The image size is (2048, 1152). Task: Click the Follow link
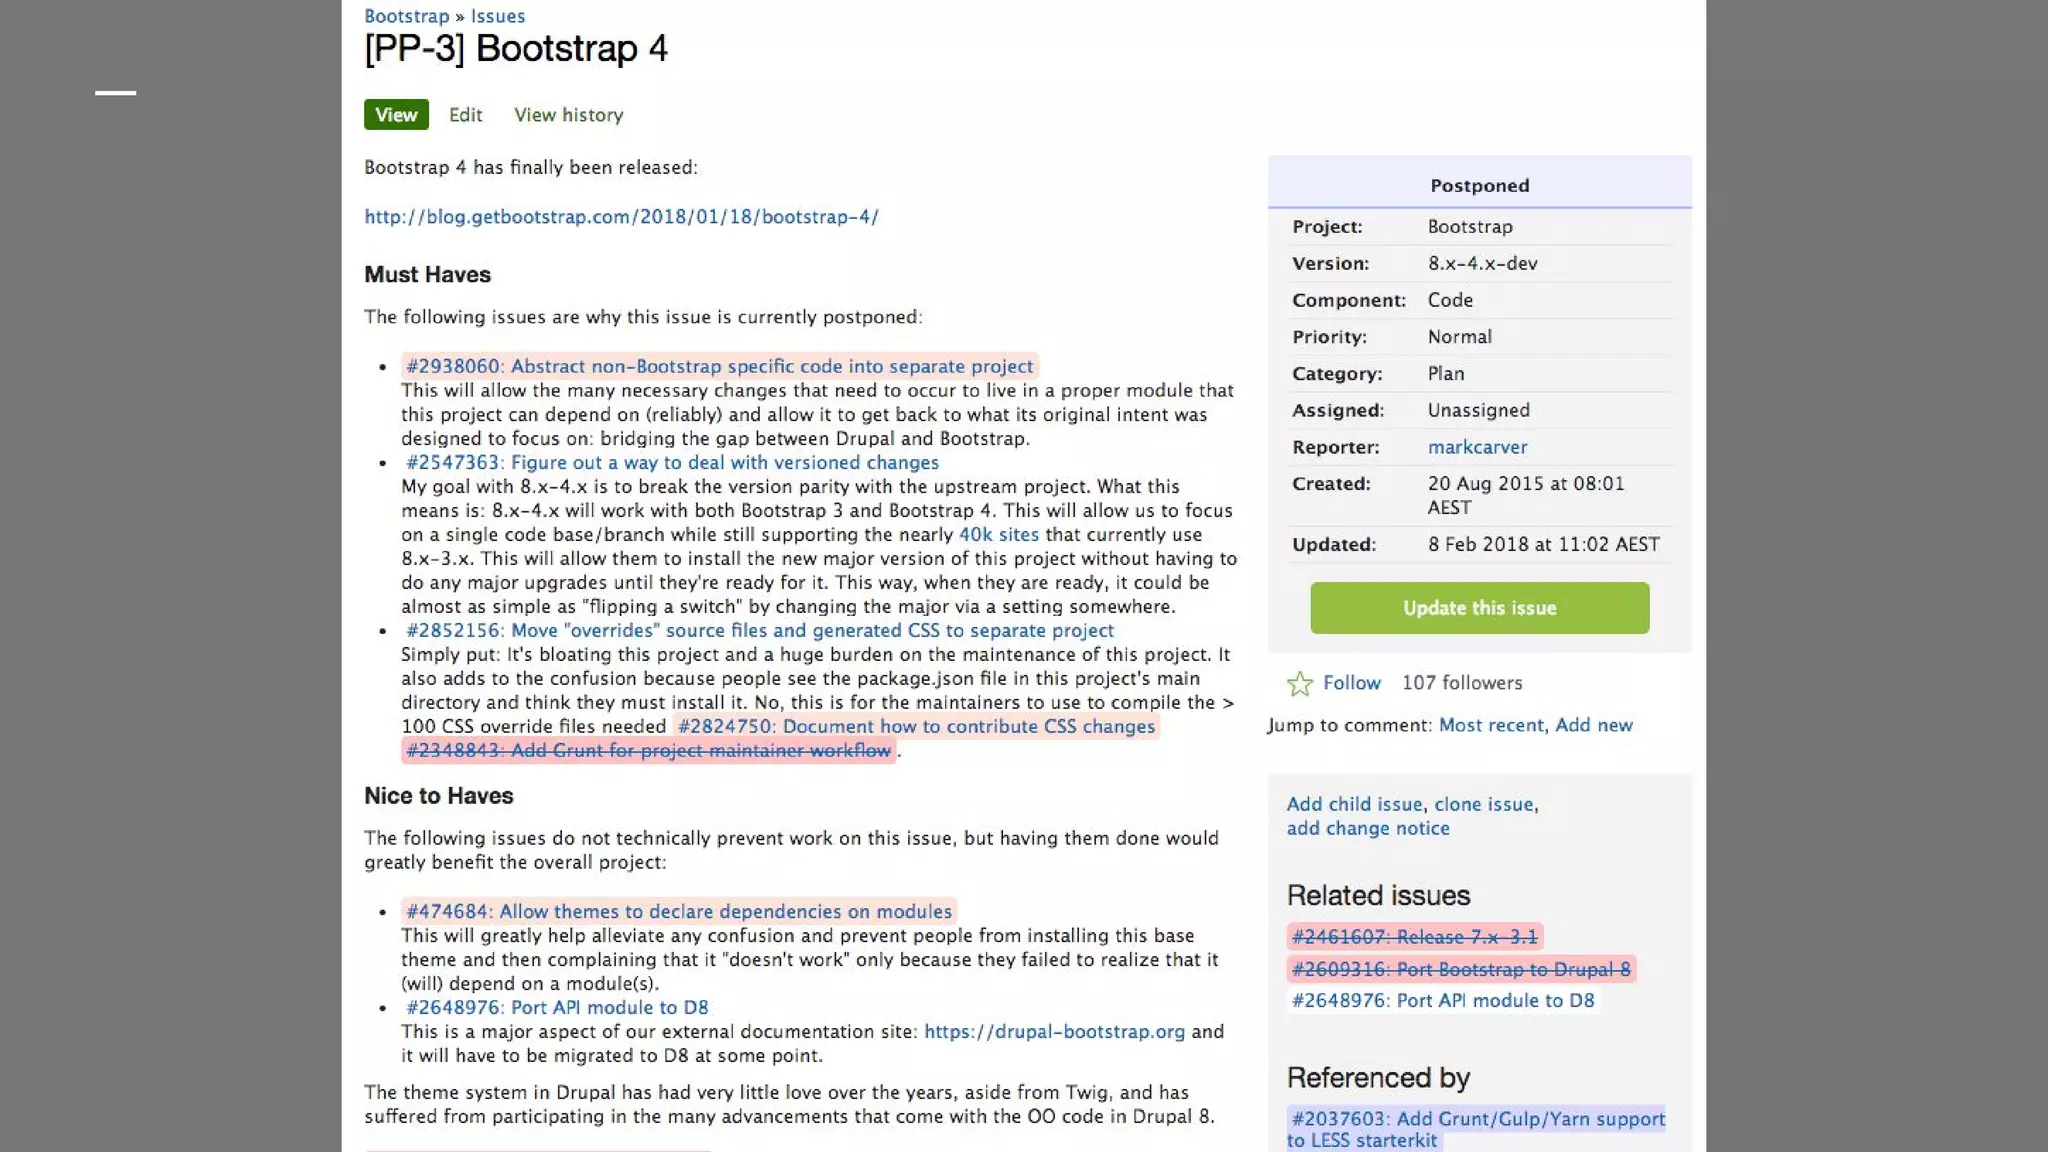coord(1351,683)
